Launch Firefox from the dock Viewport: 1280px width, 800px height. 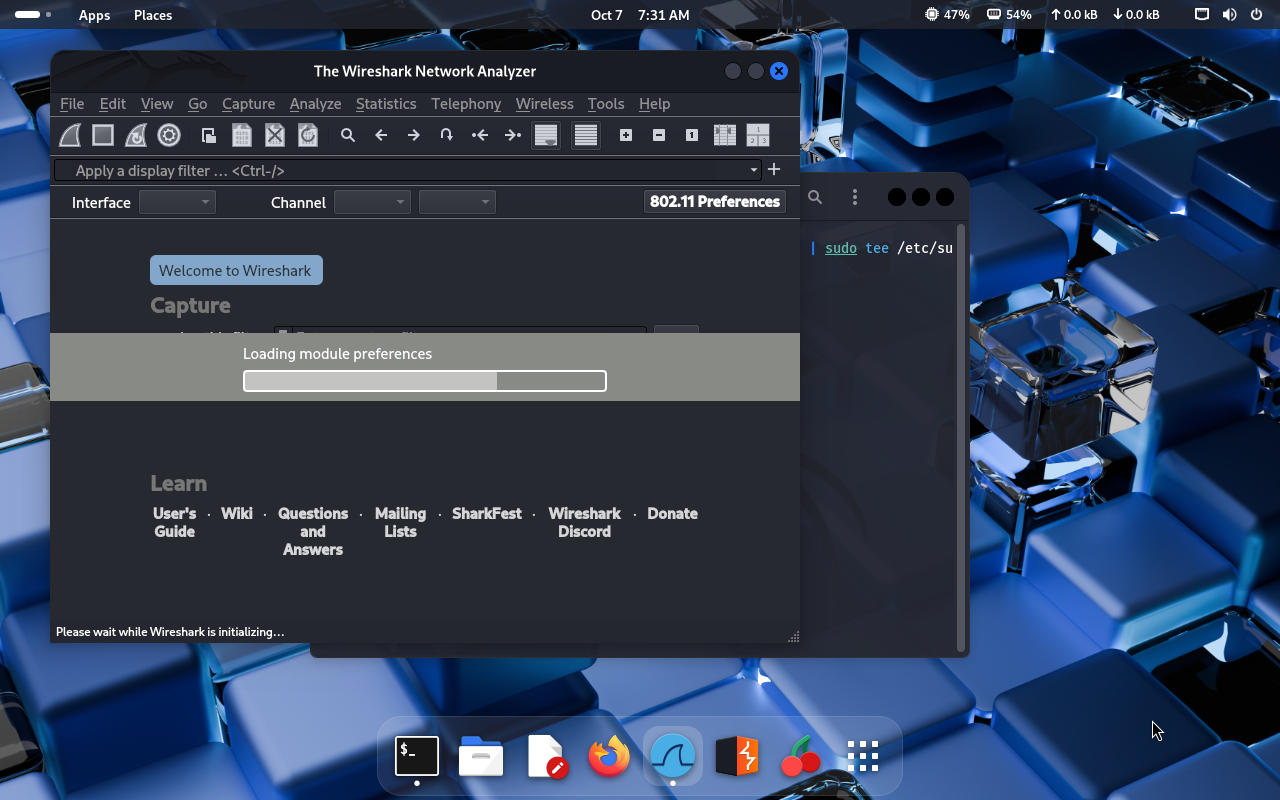click(x=609, y=756)
